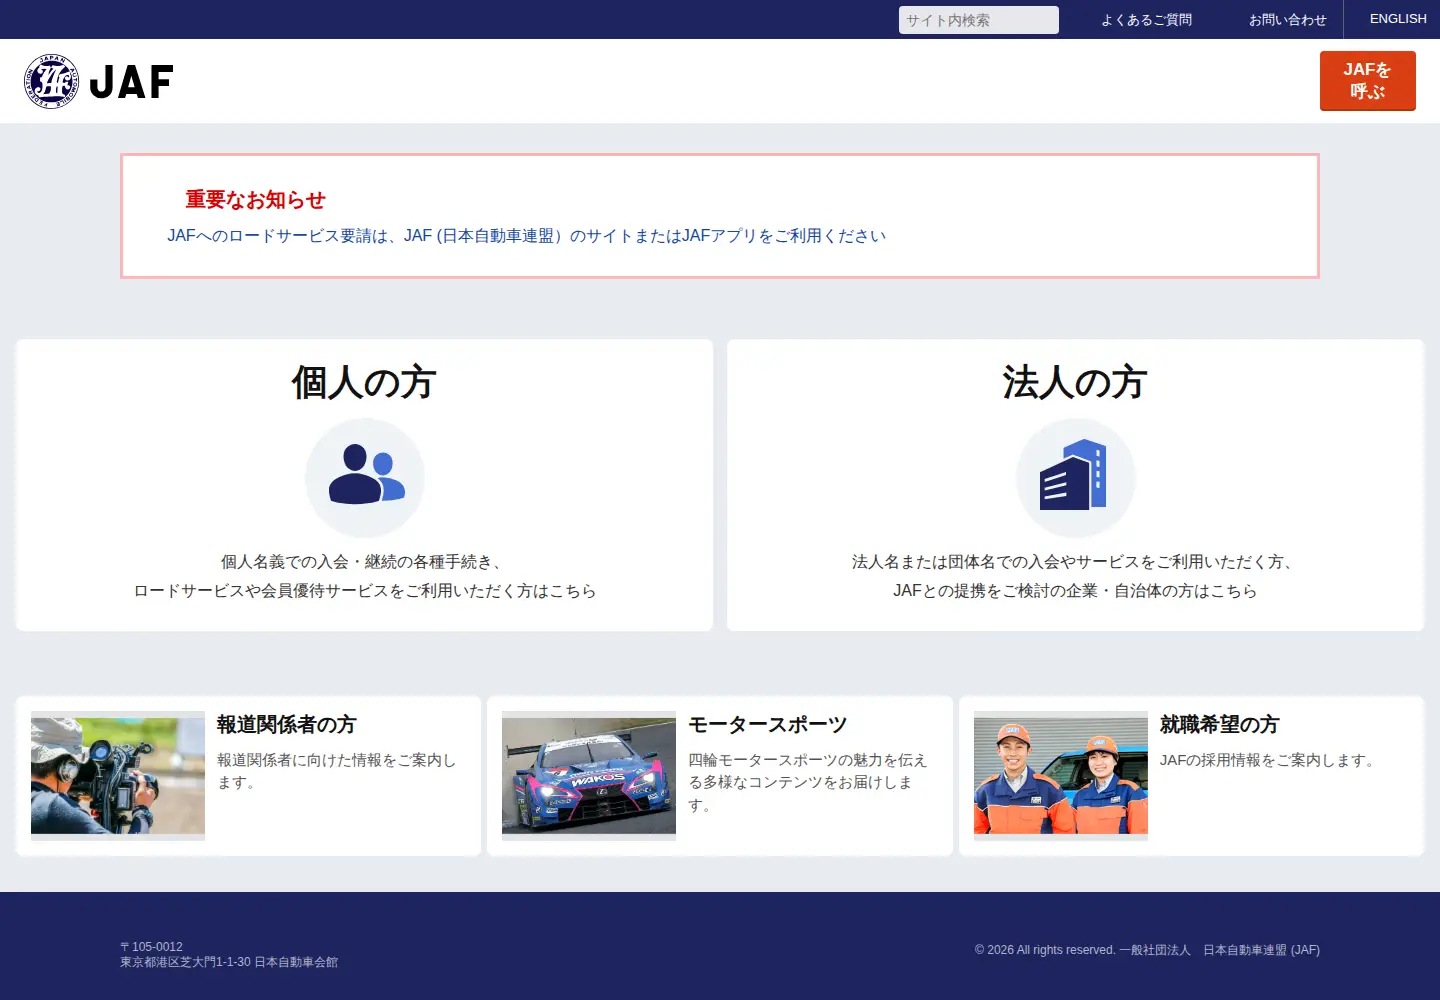Viewport: 1440px width, 1000px height.
Task: Switch the site to ENGLISH
Action: point(1398,19)
